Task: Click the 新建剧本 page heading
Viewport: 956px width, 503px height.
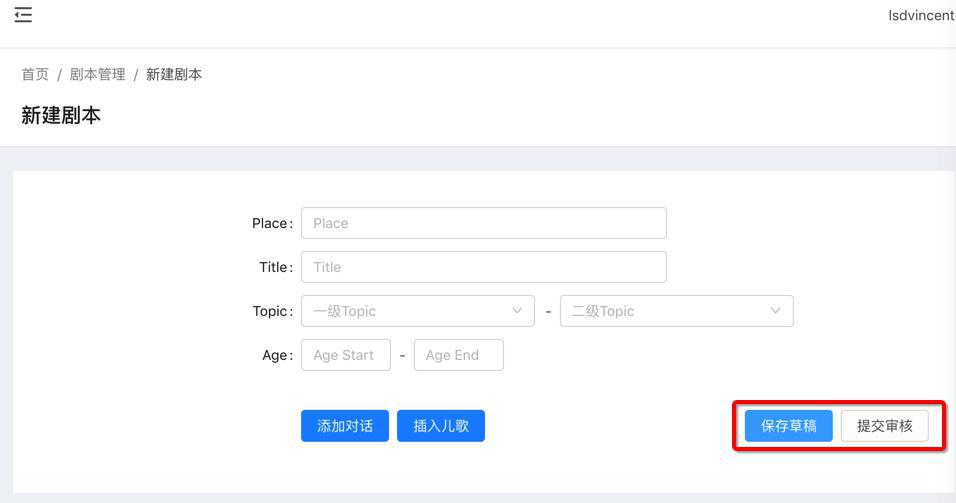Action: point(61,115)
